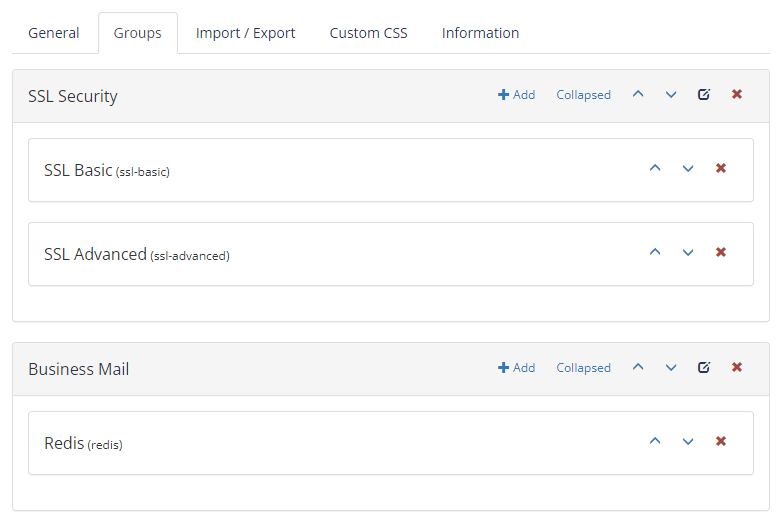Move SSL Advanced item up
This screenshot has width=784, height=526.
(x=655, y=252)
